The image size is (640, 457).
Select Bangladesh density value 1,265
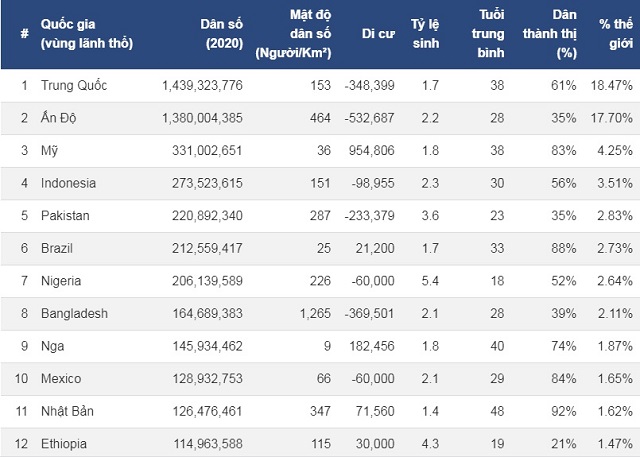point(315,313)
